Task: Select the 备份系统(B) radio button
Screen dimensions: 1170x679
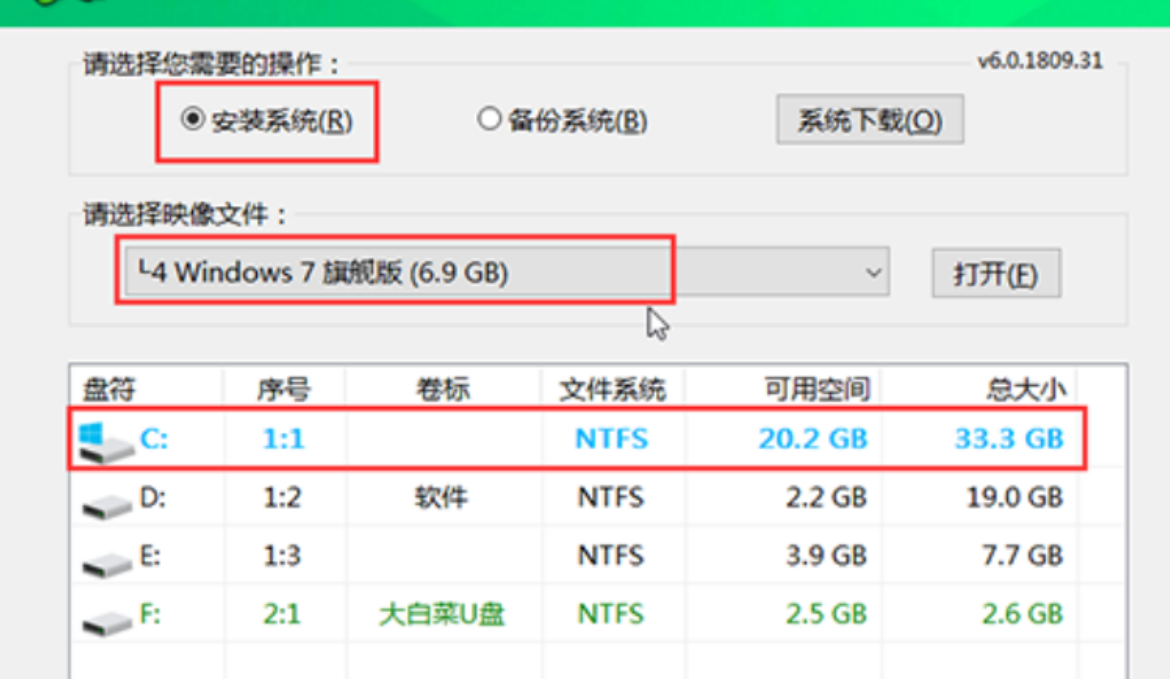Action: pos(489,119)
